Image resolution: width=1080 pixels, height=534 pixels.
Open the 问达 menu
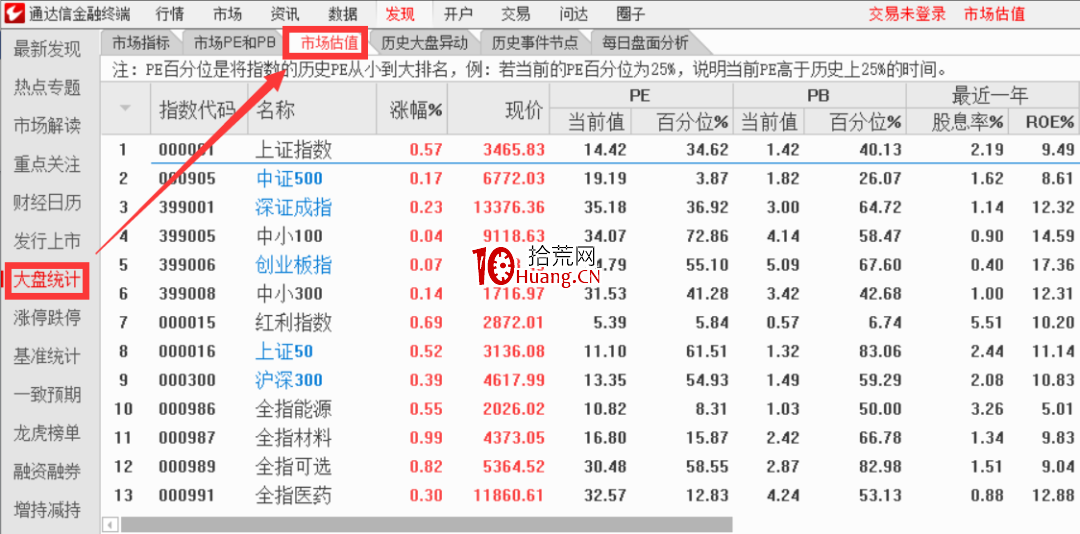pyautogui.click(x=573, y=13)
